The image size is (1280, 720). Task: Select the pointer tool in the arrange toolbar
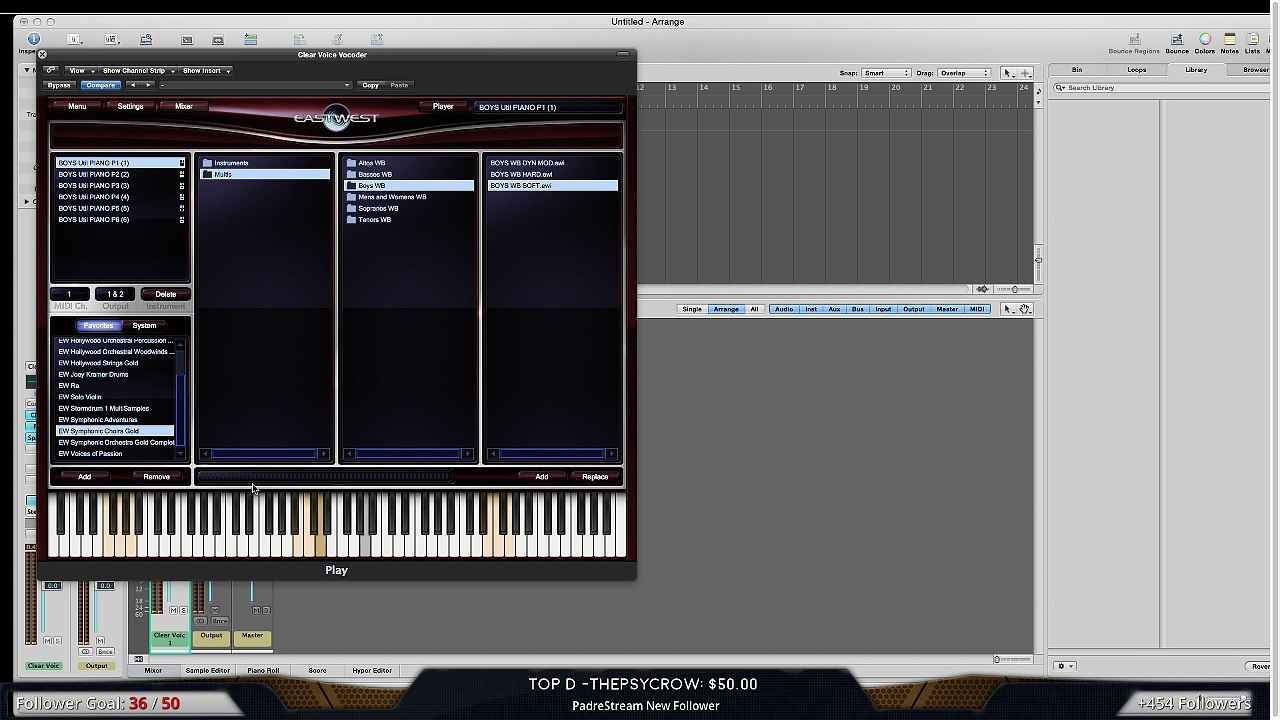1008,73
